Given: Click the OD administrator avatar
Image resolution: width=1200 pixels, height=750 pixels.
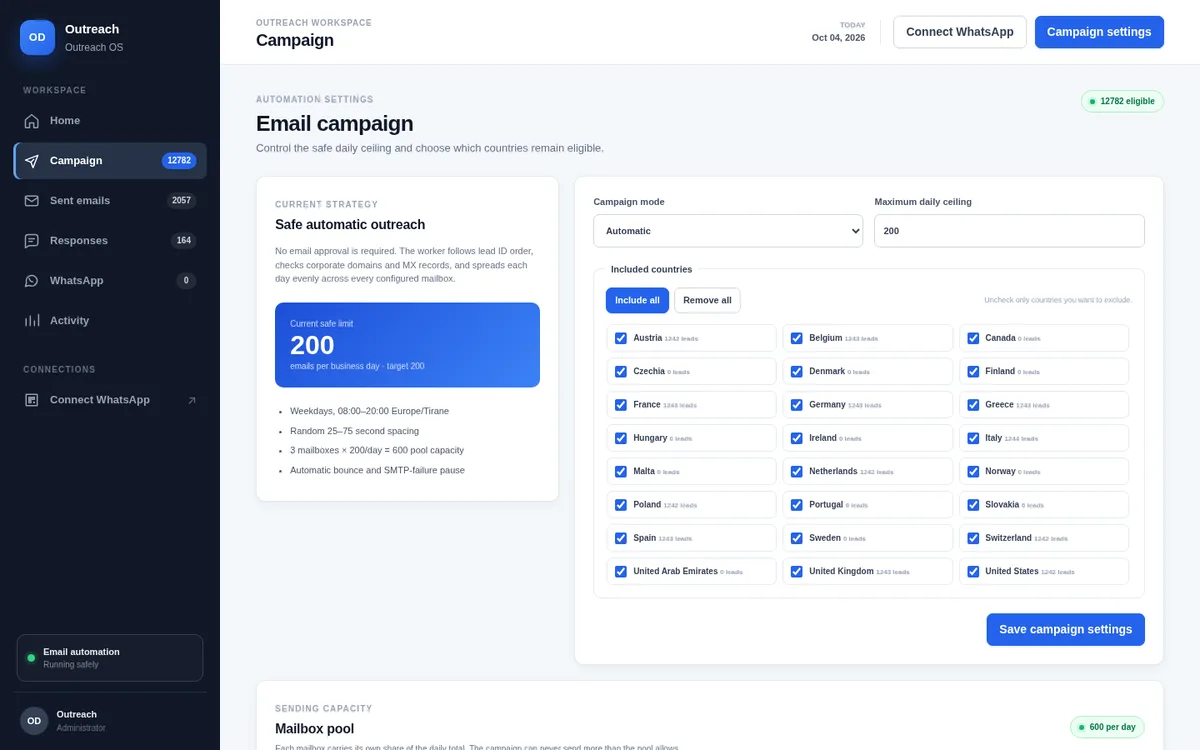Looking at the screenshot, I should pos(34,721).
